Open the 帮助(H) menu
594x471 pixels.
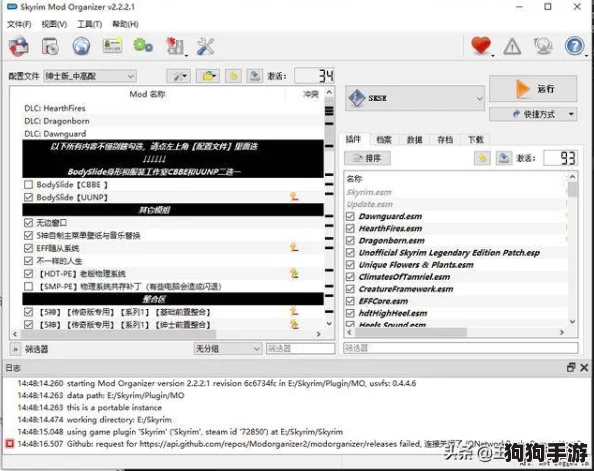pyautogui.click(x=125, y=24)
